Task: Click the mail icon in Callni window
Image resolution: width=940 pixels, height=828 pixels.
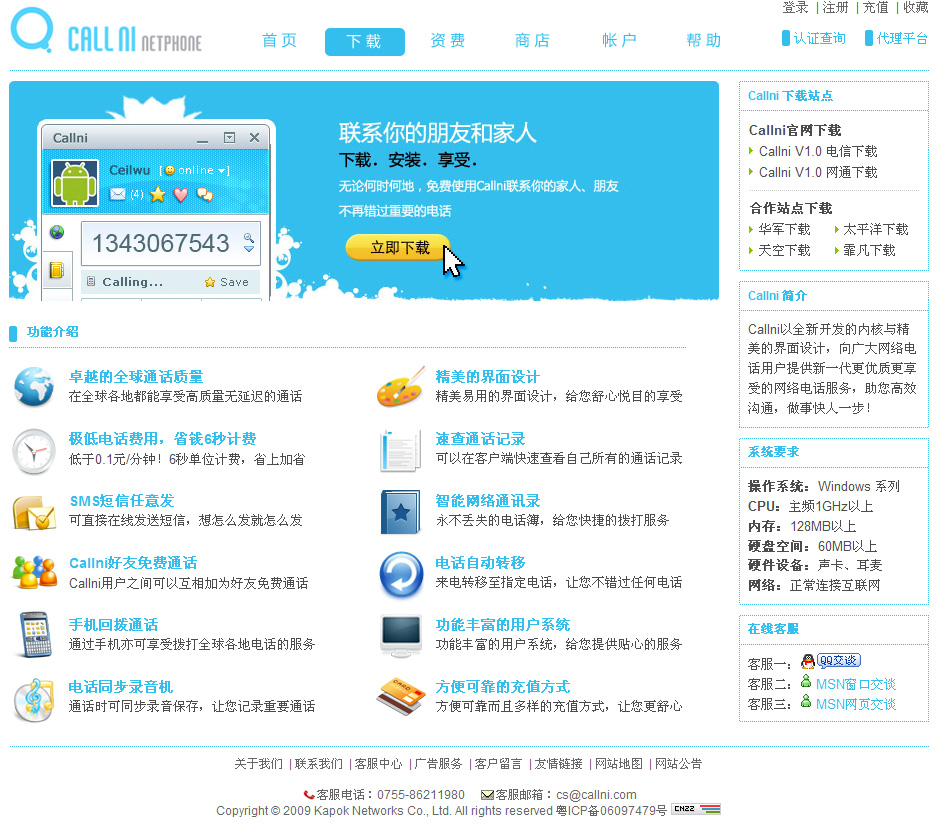Action: tap(118, 194)
